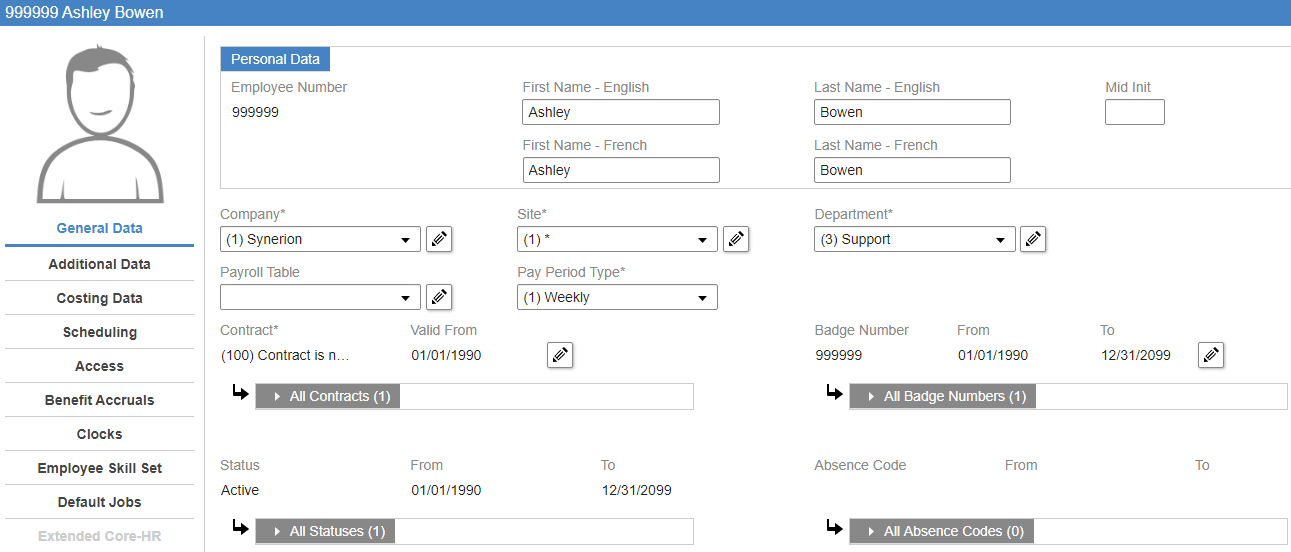Open the empty Payroll Table dropdown
Image resolution: width=1291 pixels, height=552 pixels.
coord(320,298)
